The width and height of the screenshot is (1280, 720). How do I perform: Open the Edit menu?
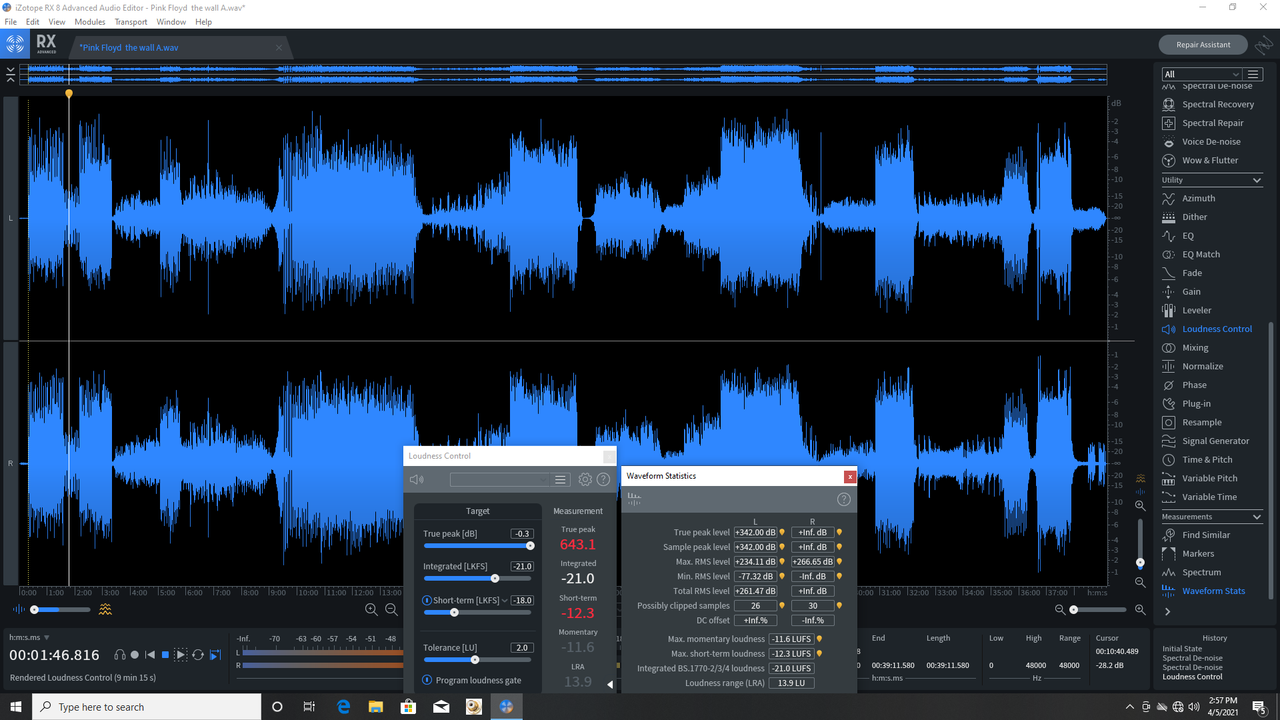click(33, 21)
